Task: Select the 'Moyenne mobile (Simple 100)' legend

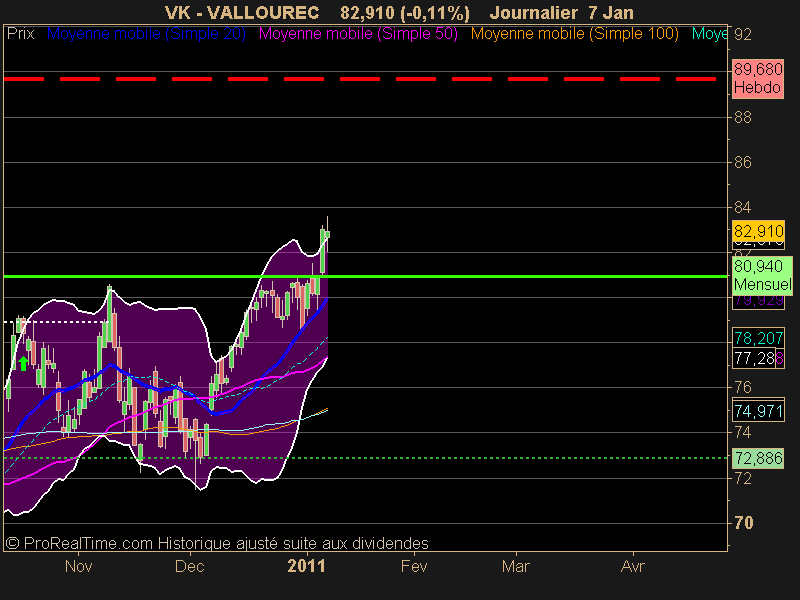Action: [x=574, y=34]
